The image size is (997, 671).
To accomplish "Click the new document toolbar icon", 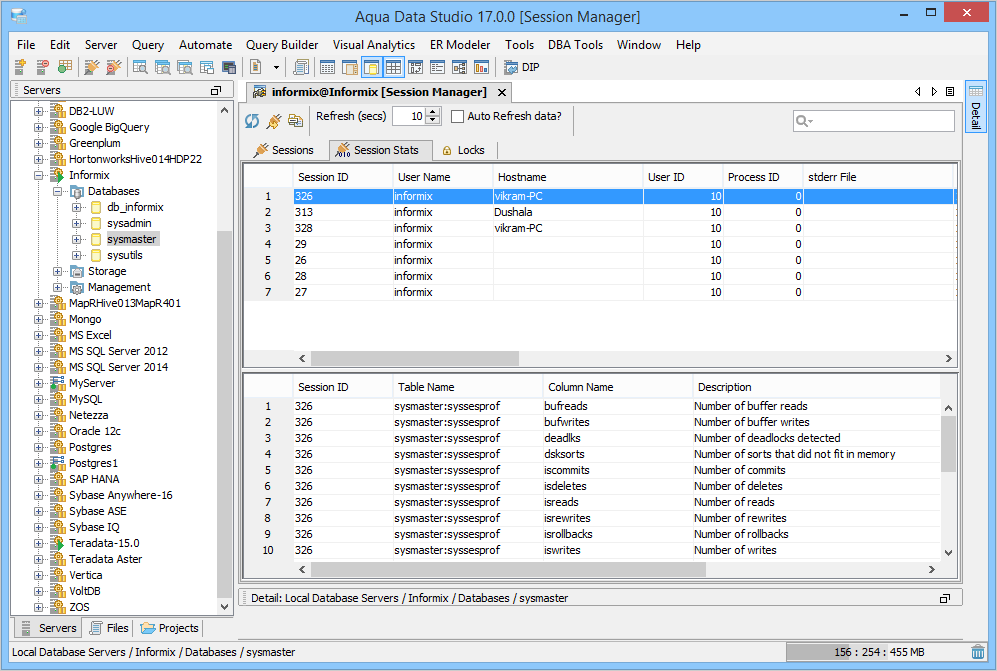I will point(256,67).
